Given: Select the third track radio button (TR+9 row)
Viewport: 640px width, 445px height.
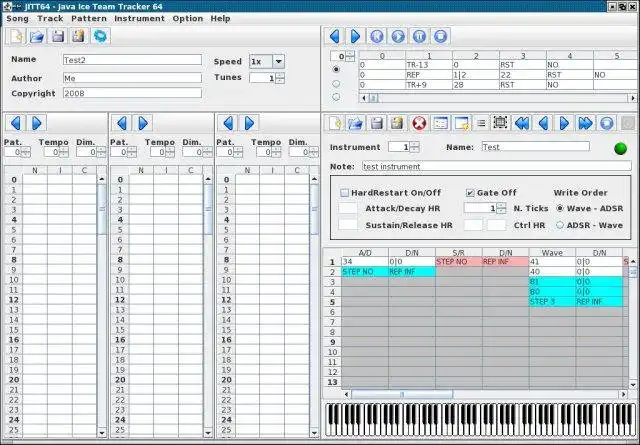Looking at the screenshot, I should pos(336,97).
